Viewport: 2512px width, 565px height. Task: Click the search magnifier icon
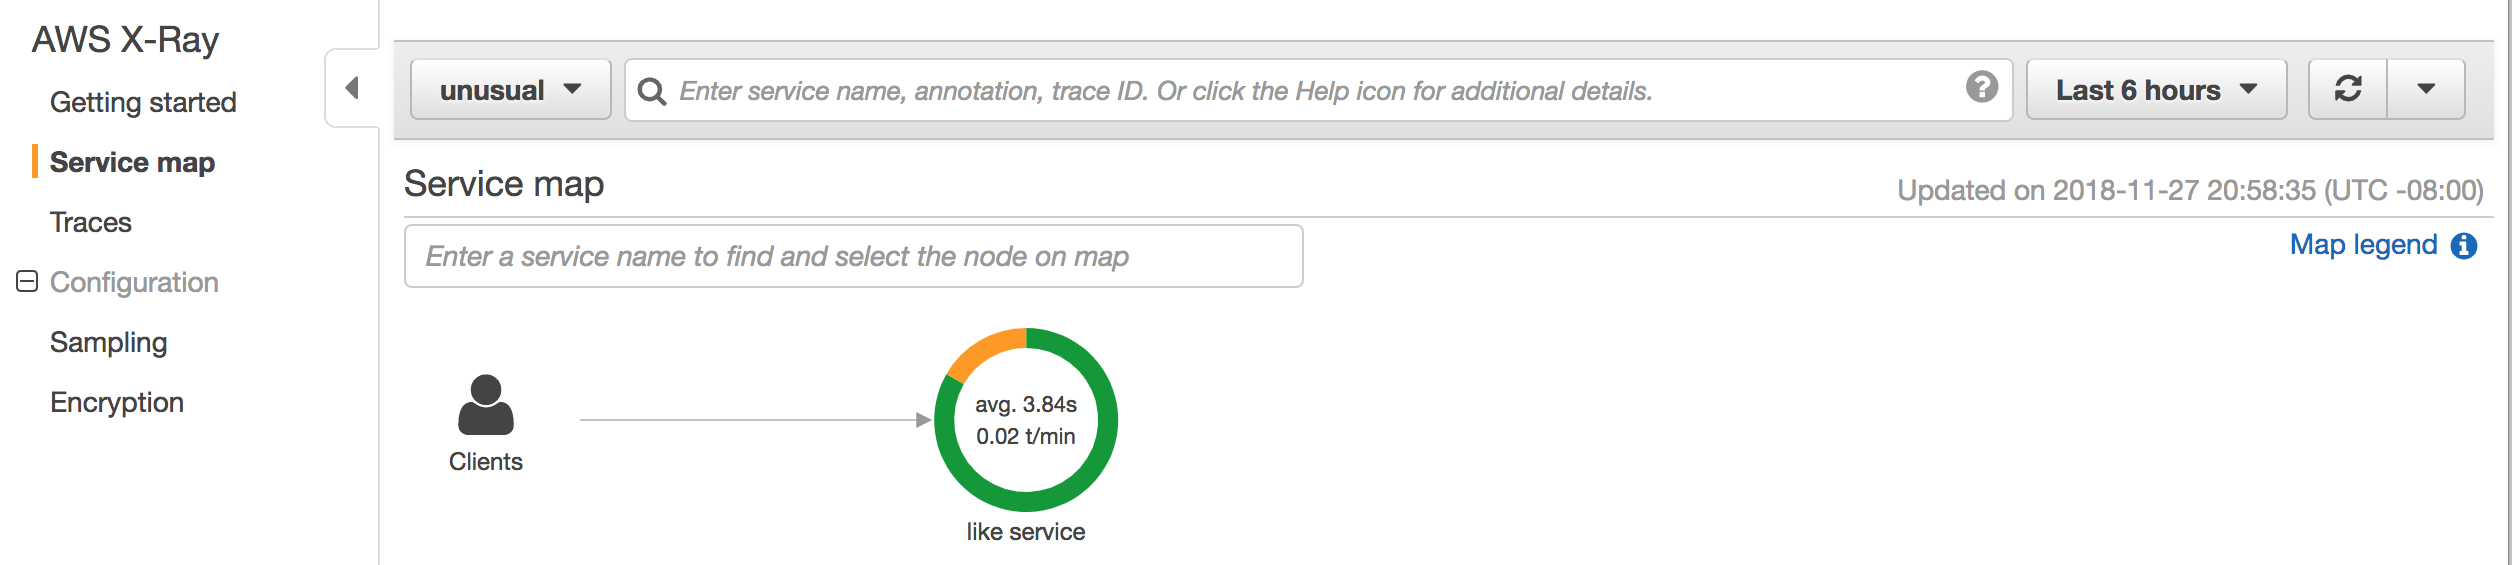tap(652, 91)
